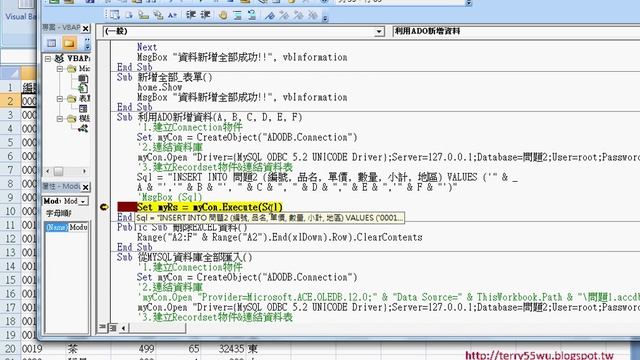
Task: Collapse the 表單 forms folder
Action: click(60, 98)
